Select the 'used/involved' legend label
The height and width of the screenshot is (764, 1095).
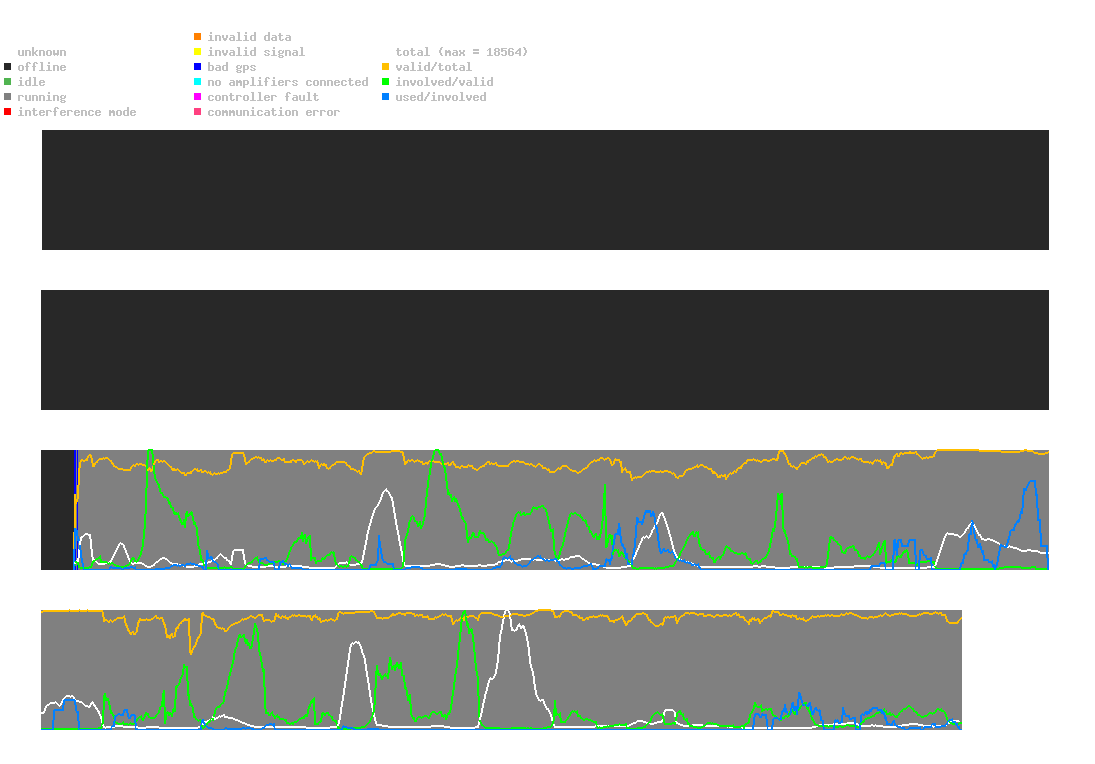[441, 97]
